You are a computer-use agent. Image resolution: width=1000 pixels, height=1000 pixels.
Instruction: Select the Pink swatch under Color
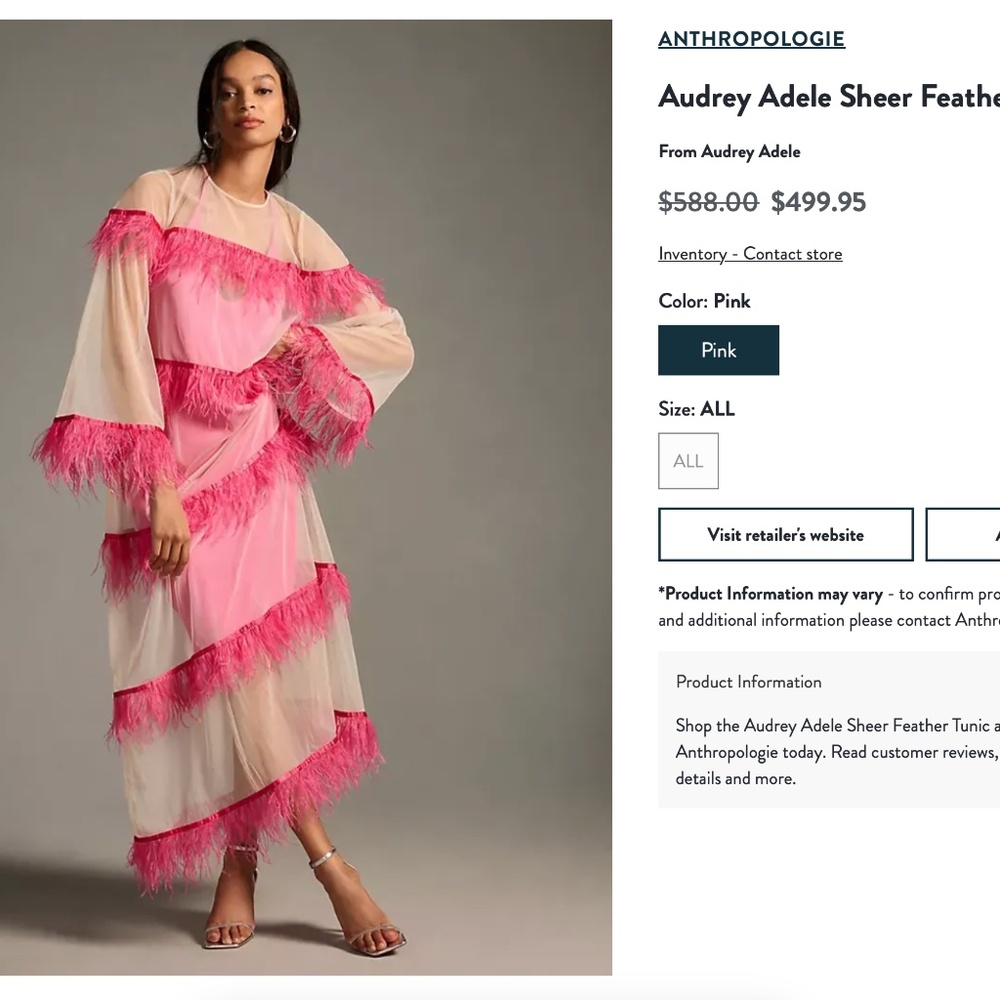(718, 350)
